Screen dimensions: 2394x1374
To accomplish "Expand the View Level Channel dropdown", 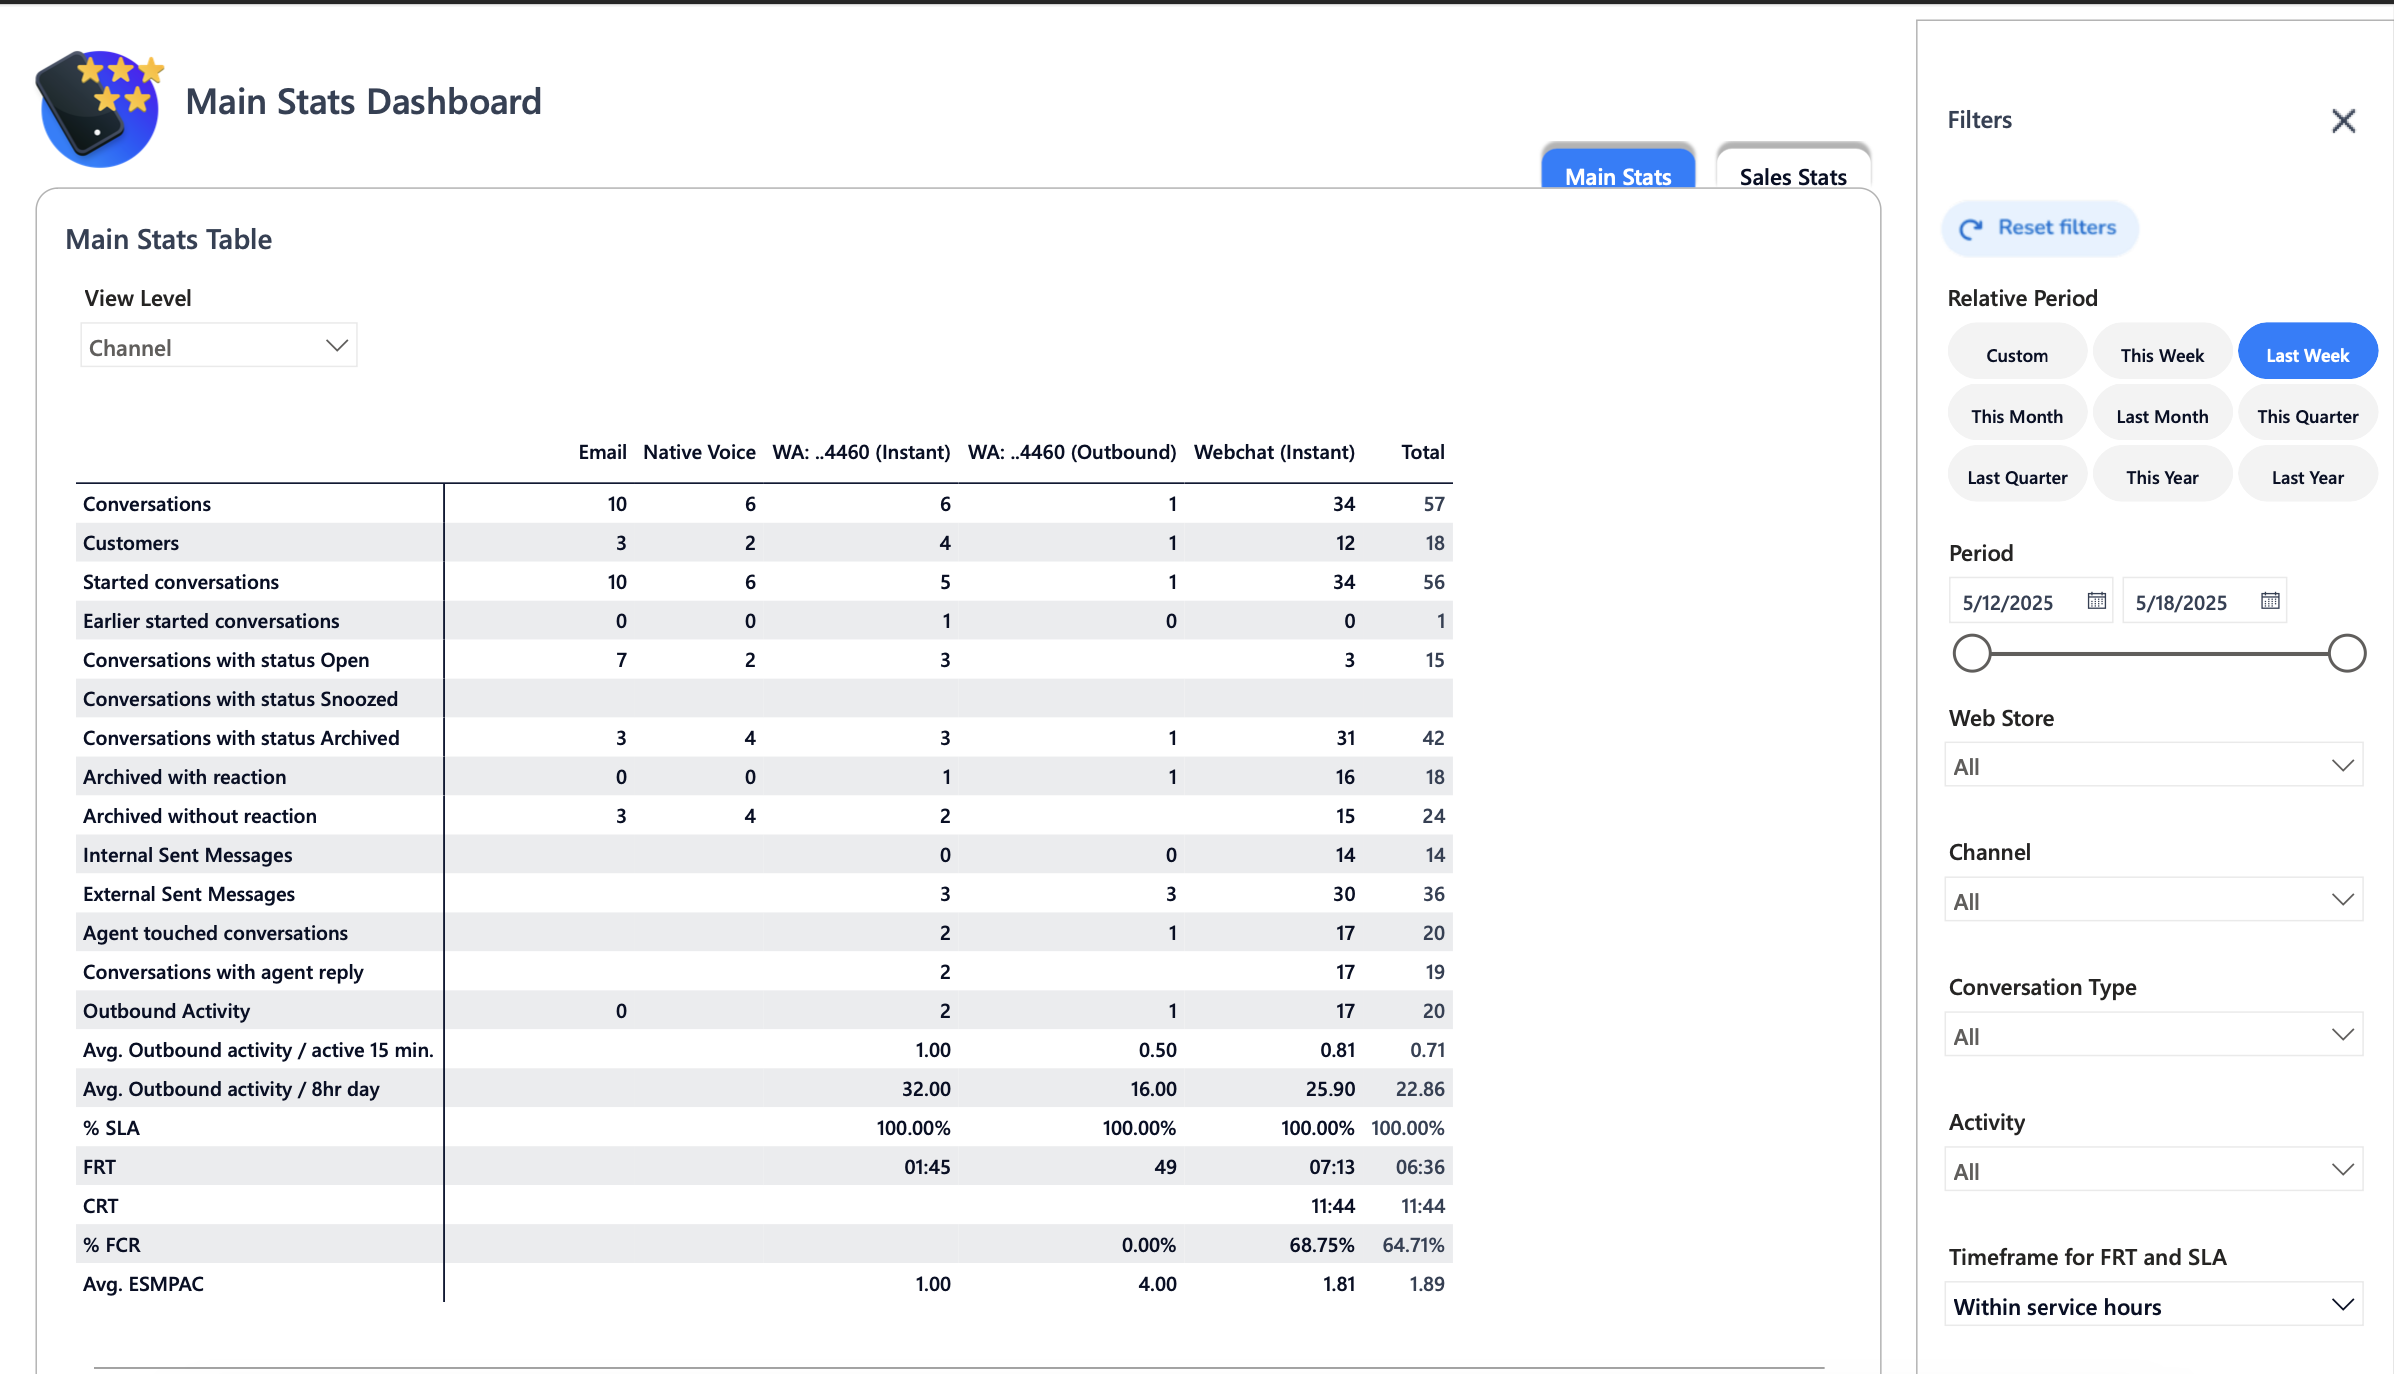I will tap(218, 347).
